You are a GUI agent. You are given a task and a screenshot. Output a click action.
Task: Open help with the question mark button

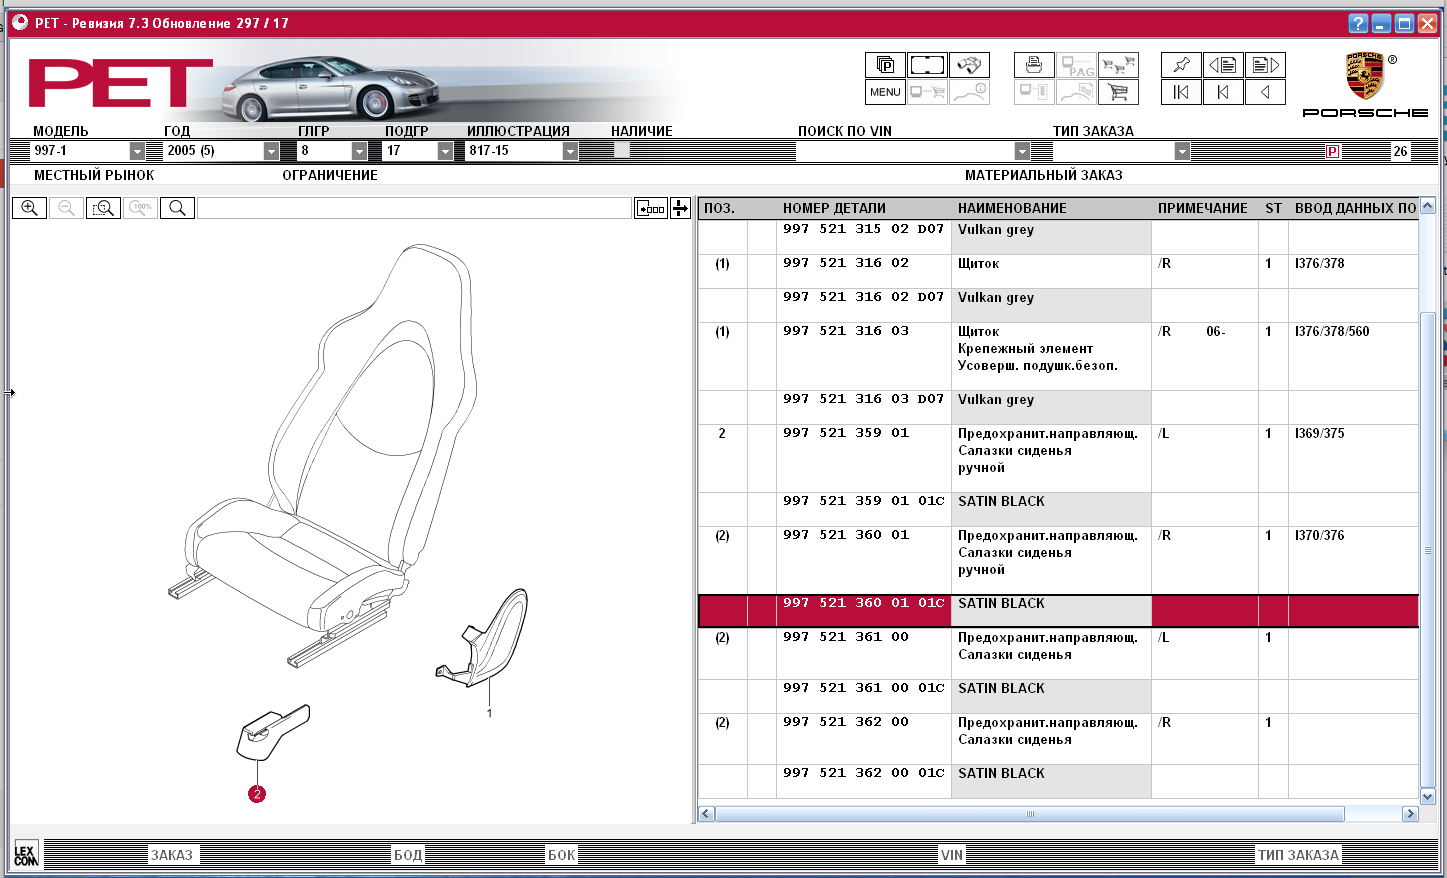click(x=1357, y=23)
